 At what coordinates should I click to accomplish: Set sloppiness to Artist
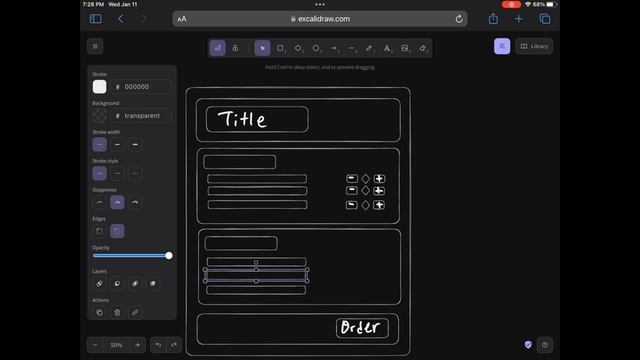(x=117, y=202)
